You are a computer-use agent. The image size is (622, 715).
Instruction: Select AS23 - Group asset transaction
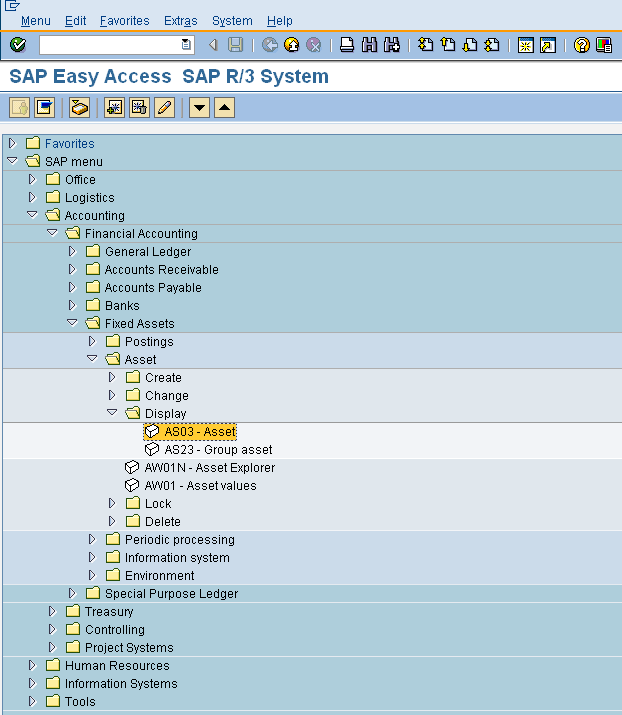(x=218, y=449)
